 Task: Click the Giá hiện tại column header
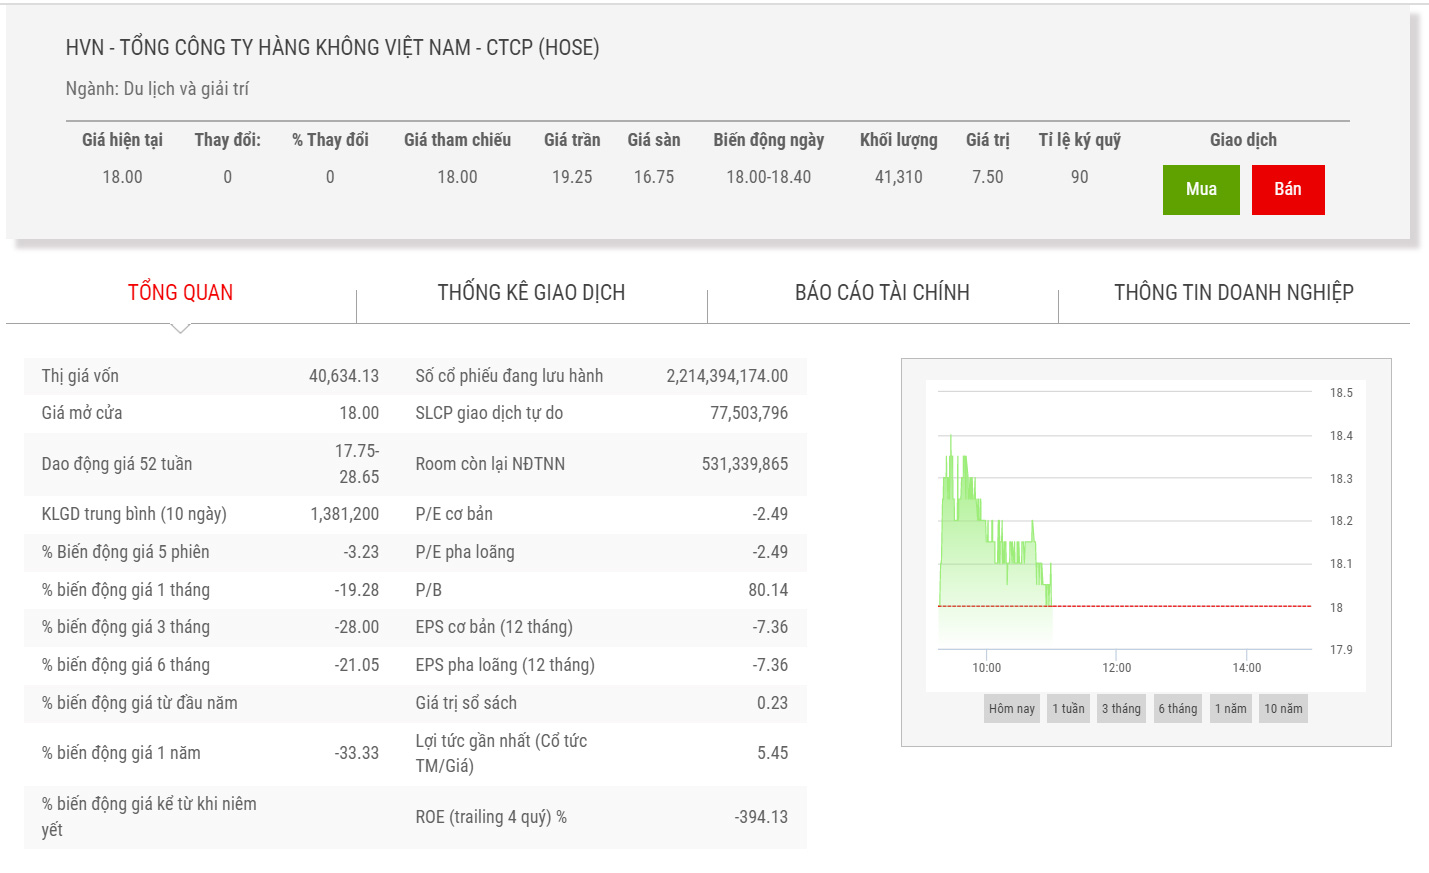coord(122,140)
